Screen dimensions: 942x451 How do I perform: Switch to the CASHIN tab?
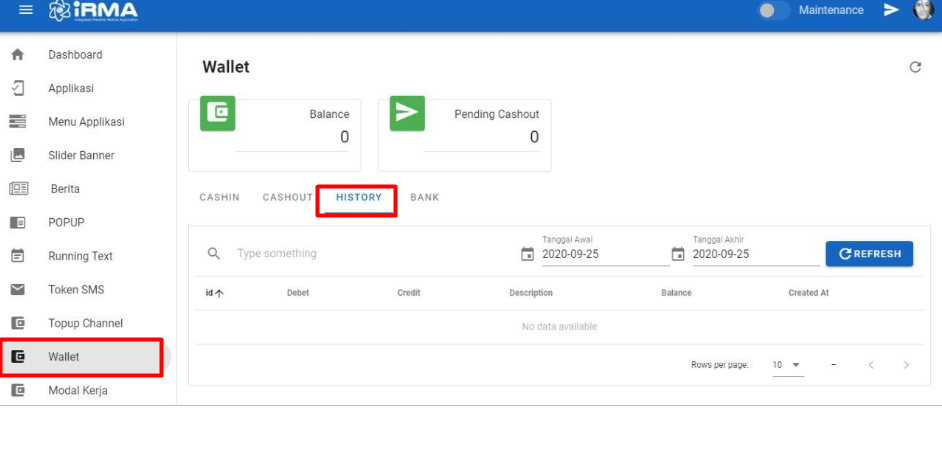click(219, 198)
